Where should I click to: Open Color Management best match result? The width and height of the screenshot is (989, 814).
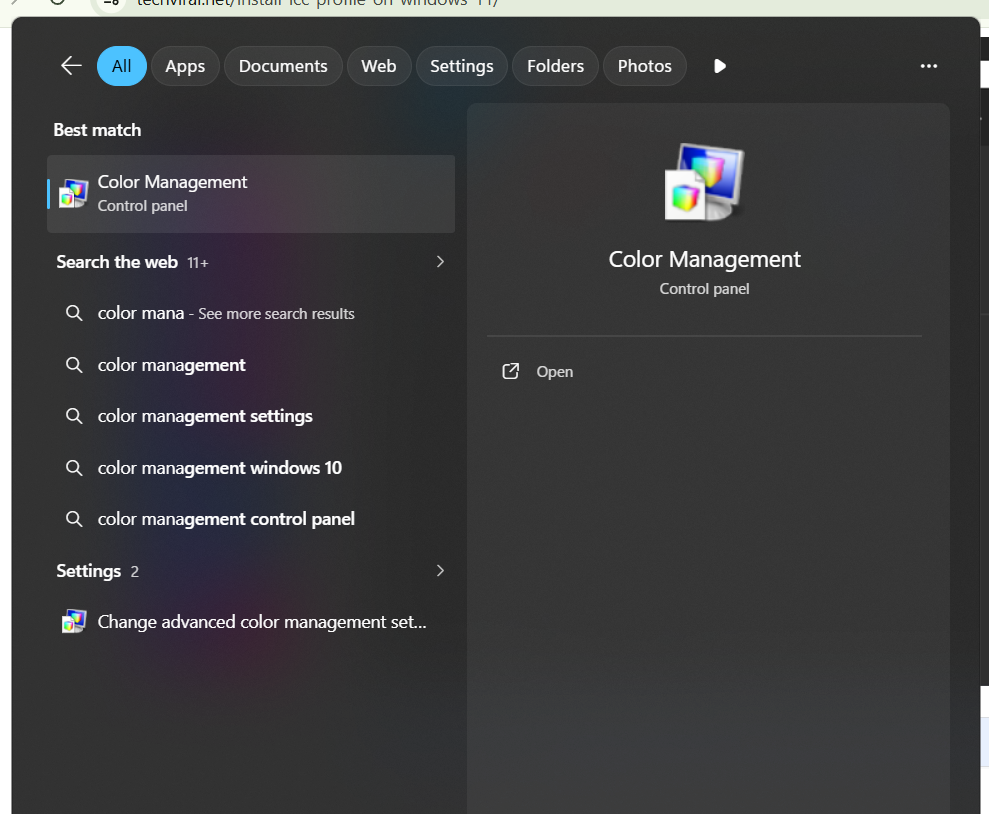click(x=251, y=194)
